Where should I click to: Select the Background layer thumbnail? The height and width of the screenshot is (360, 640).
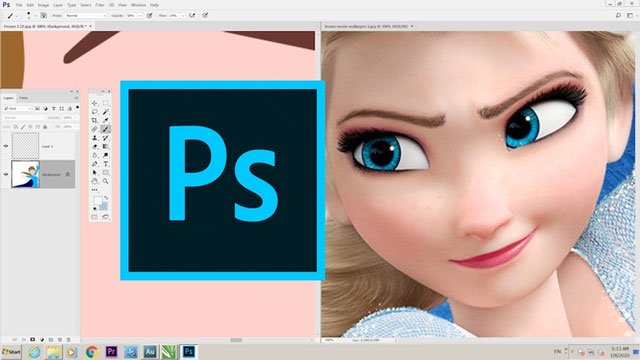point(25,174)
